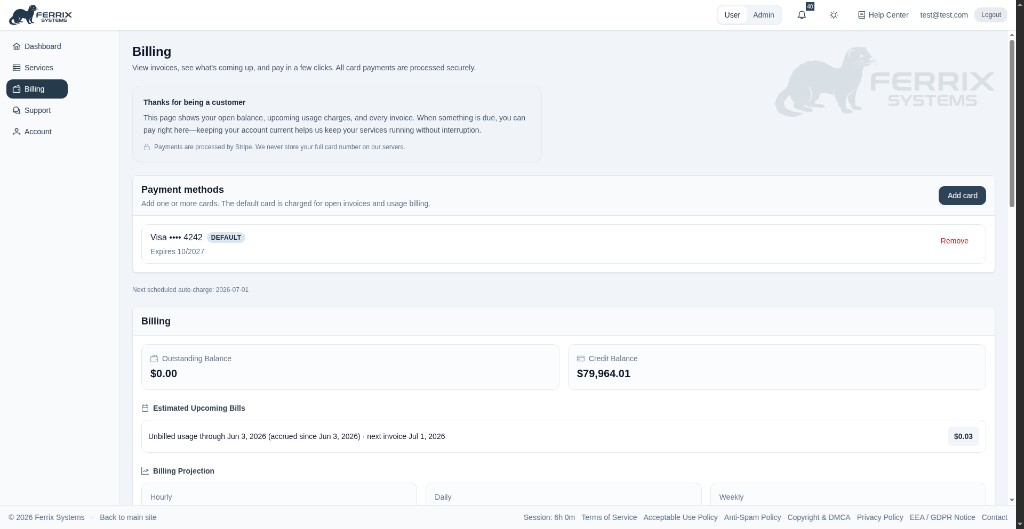Click the DEFAULT badge on Visa card
This screenshot has width=1024, height=529.
(226, 238)
